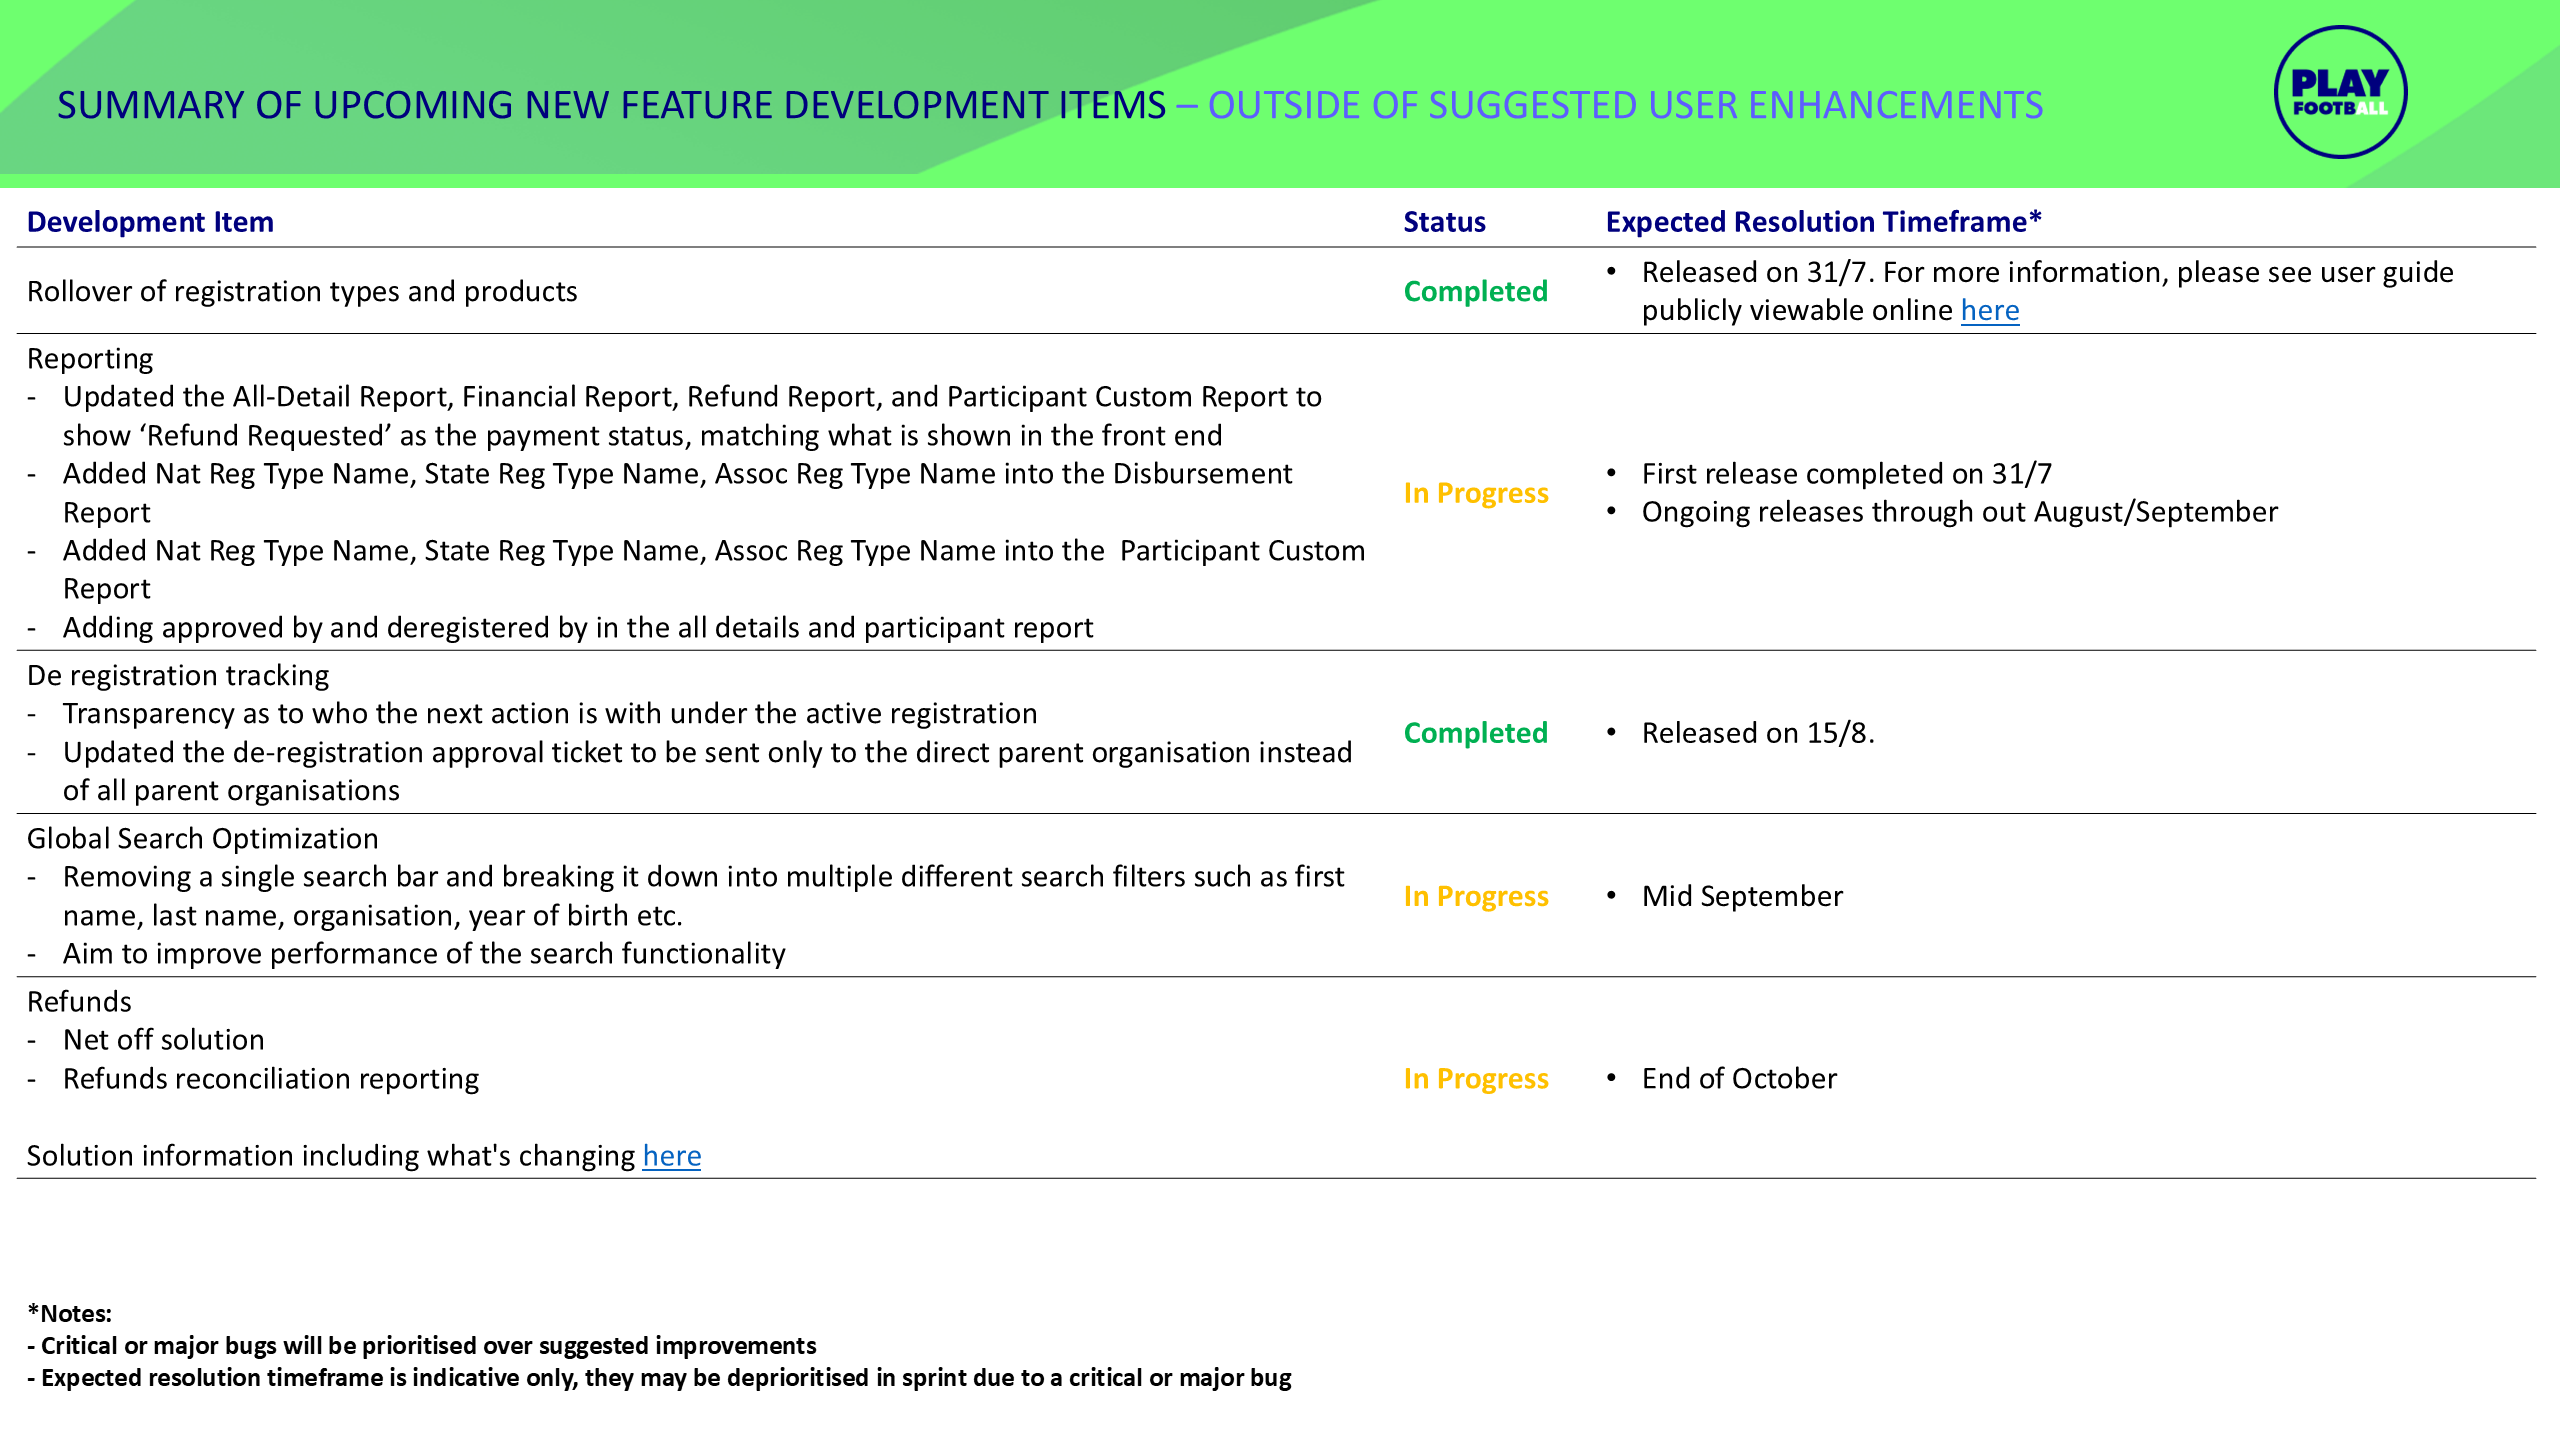Open the refunds solution 'here' link

[x=671, y=1156]
